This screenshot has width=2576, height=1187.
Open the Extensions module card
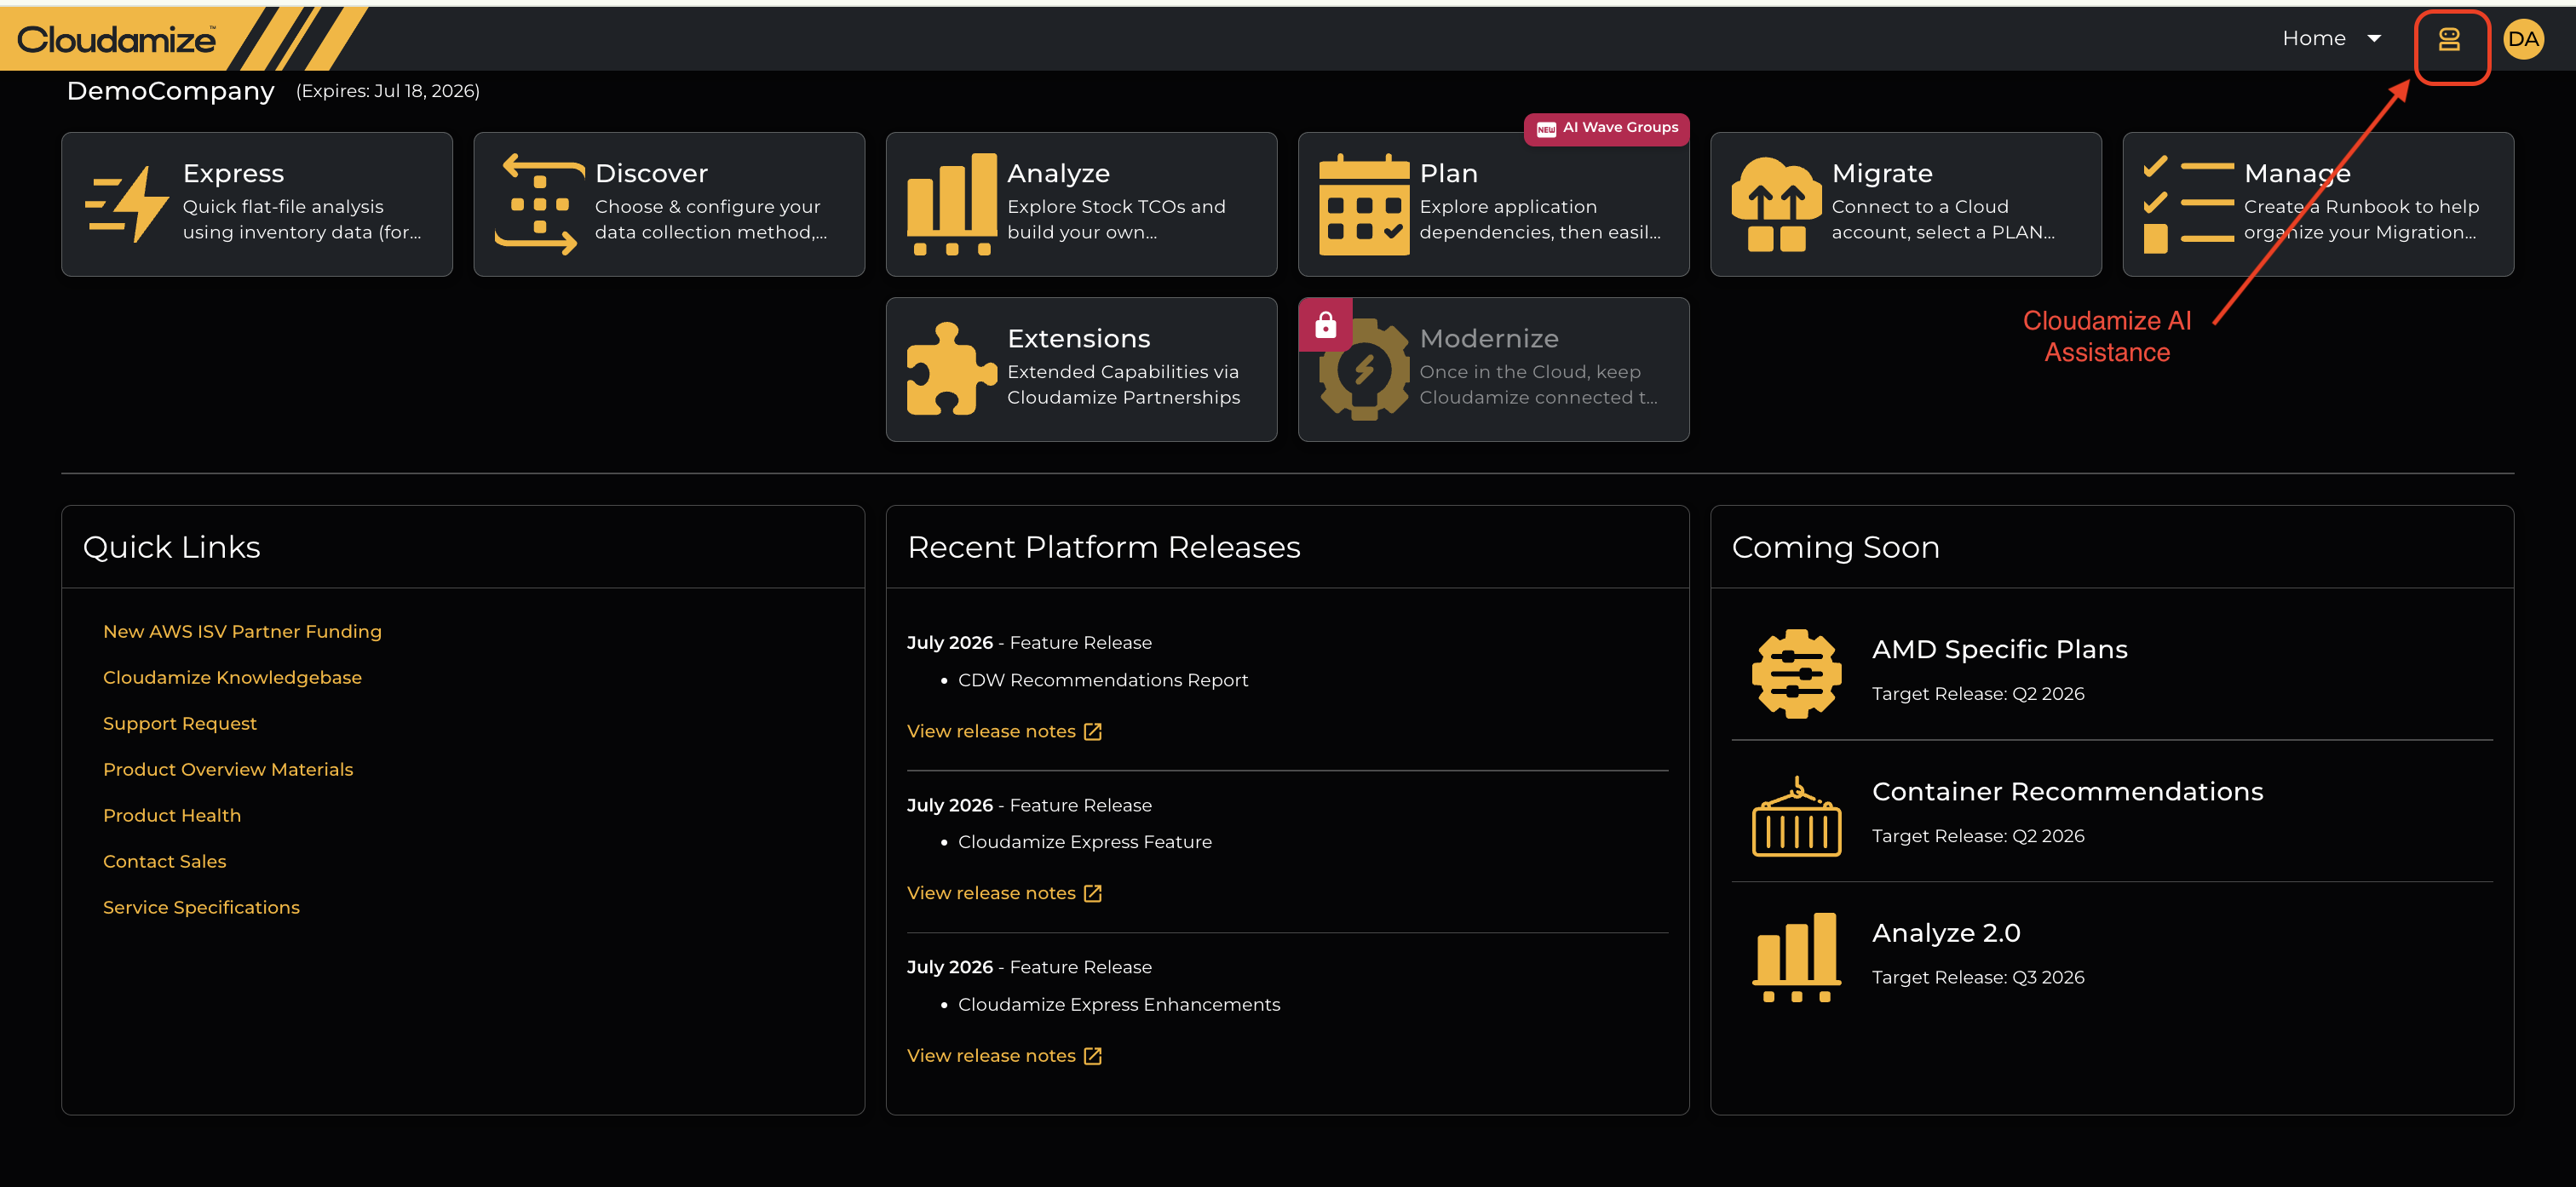pyautogui.click(x=1081, y=369)
